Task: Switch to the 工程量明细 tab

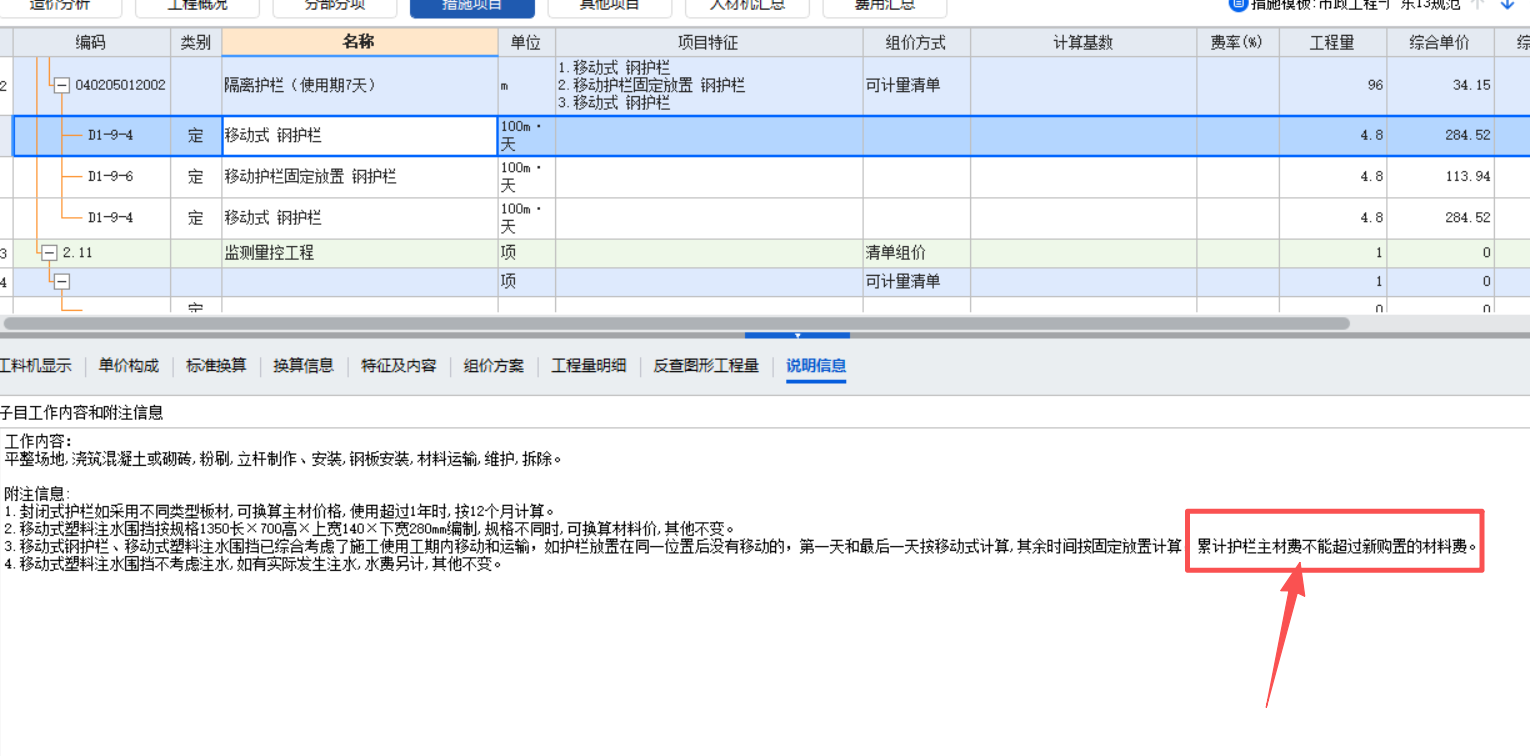Action: (589, 366)
